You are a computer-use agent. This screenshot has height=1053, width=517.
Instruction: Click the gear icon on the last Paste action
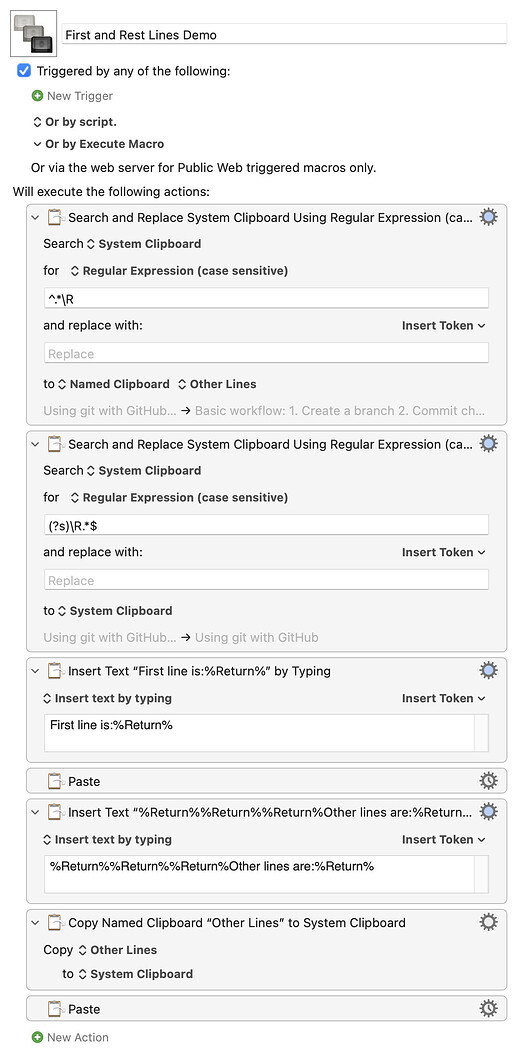[488, 1009]
